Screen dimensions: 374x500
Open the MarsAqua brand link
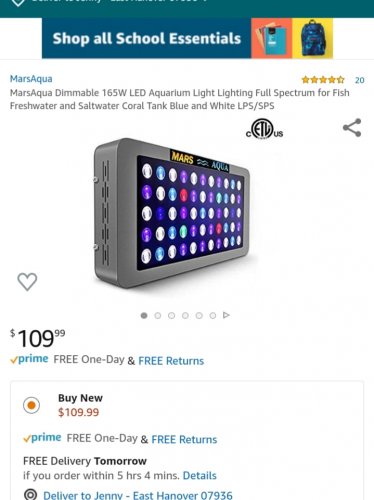point(31,79)
